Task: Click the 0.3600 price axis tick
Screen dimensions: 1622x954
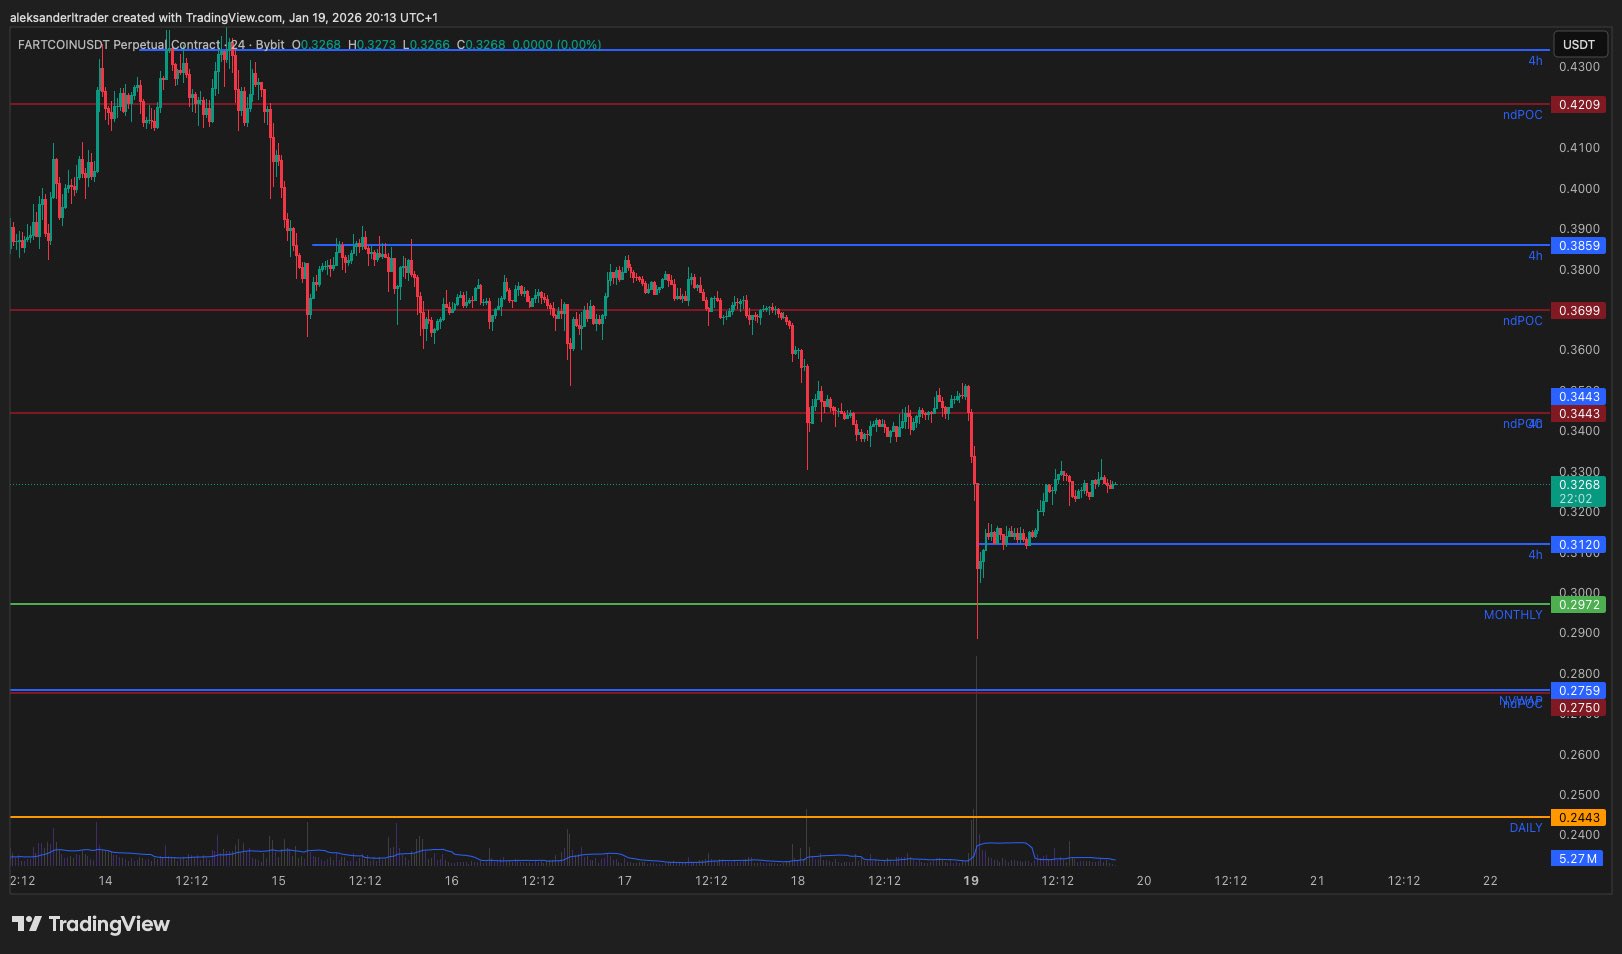Action: (x=1579, y=350)
